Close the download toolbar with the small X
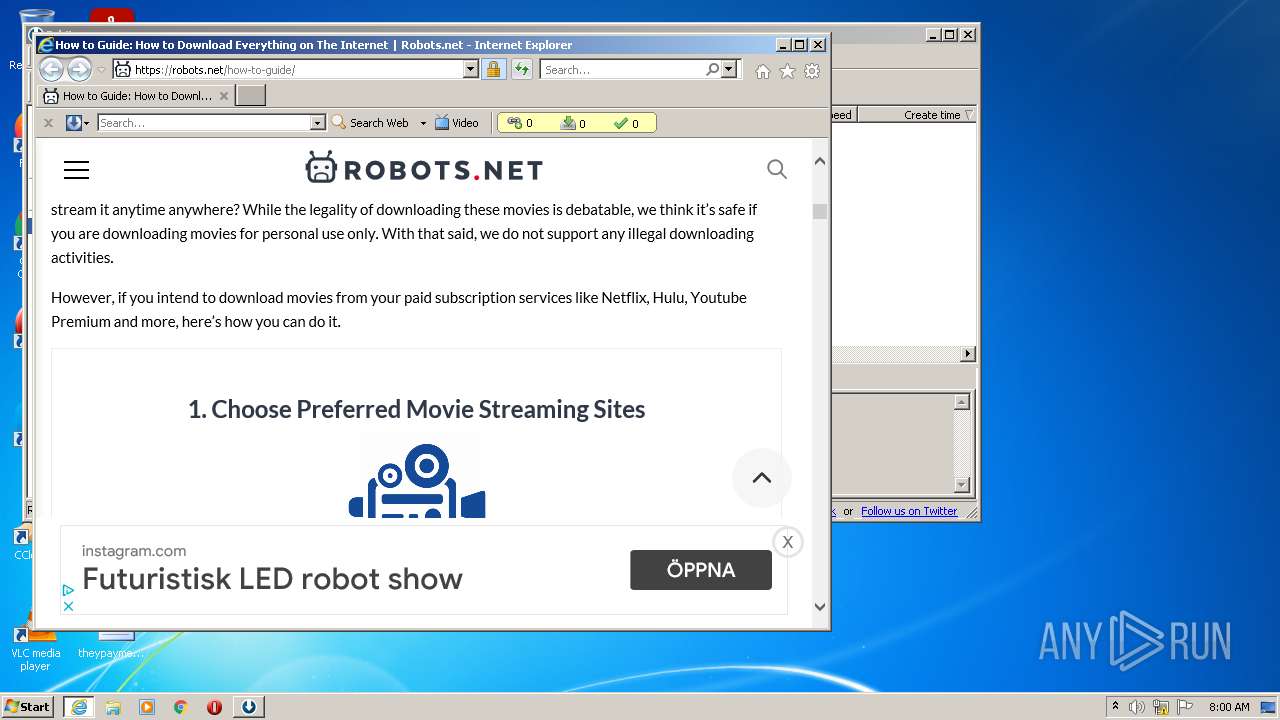1280x720 pixels. point(48,123)
